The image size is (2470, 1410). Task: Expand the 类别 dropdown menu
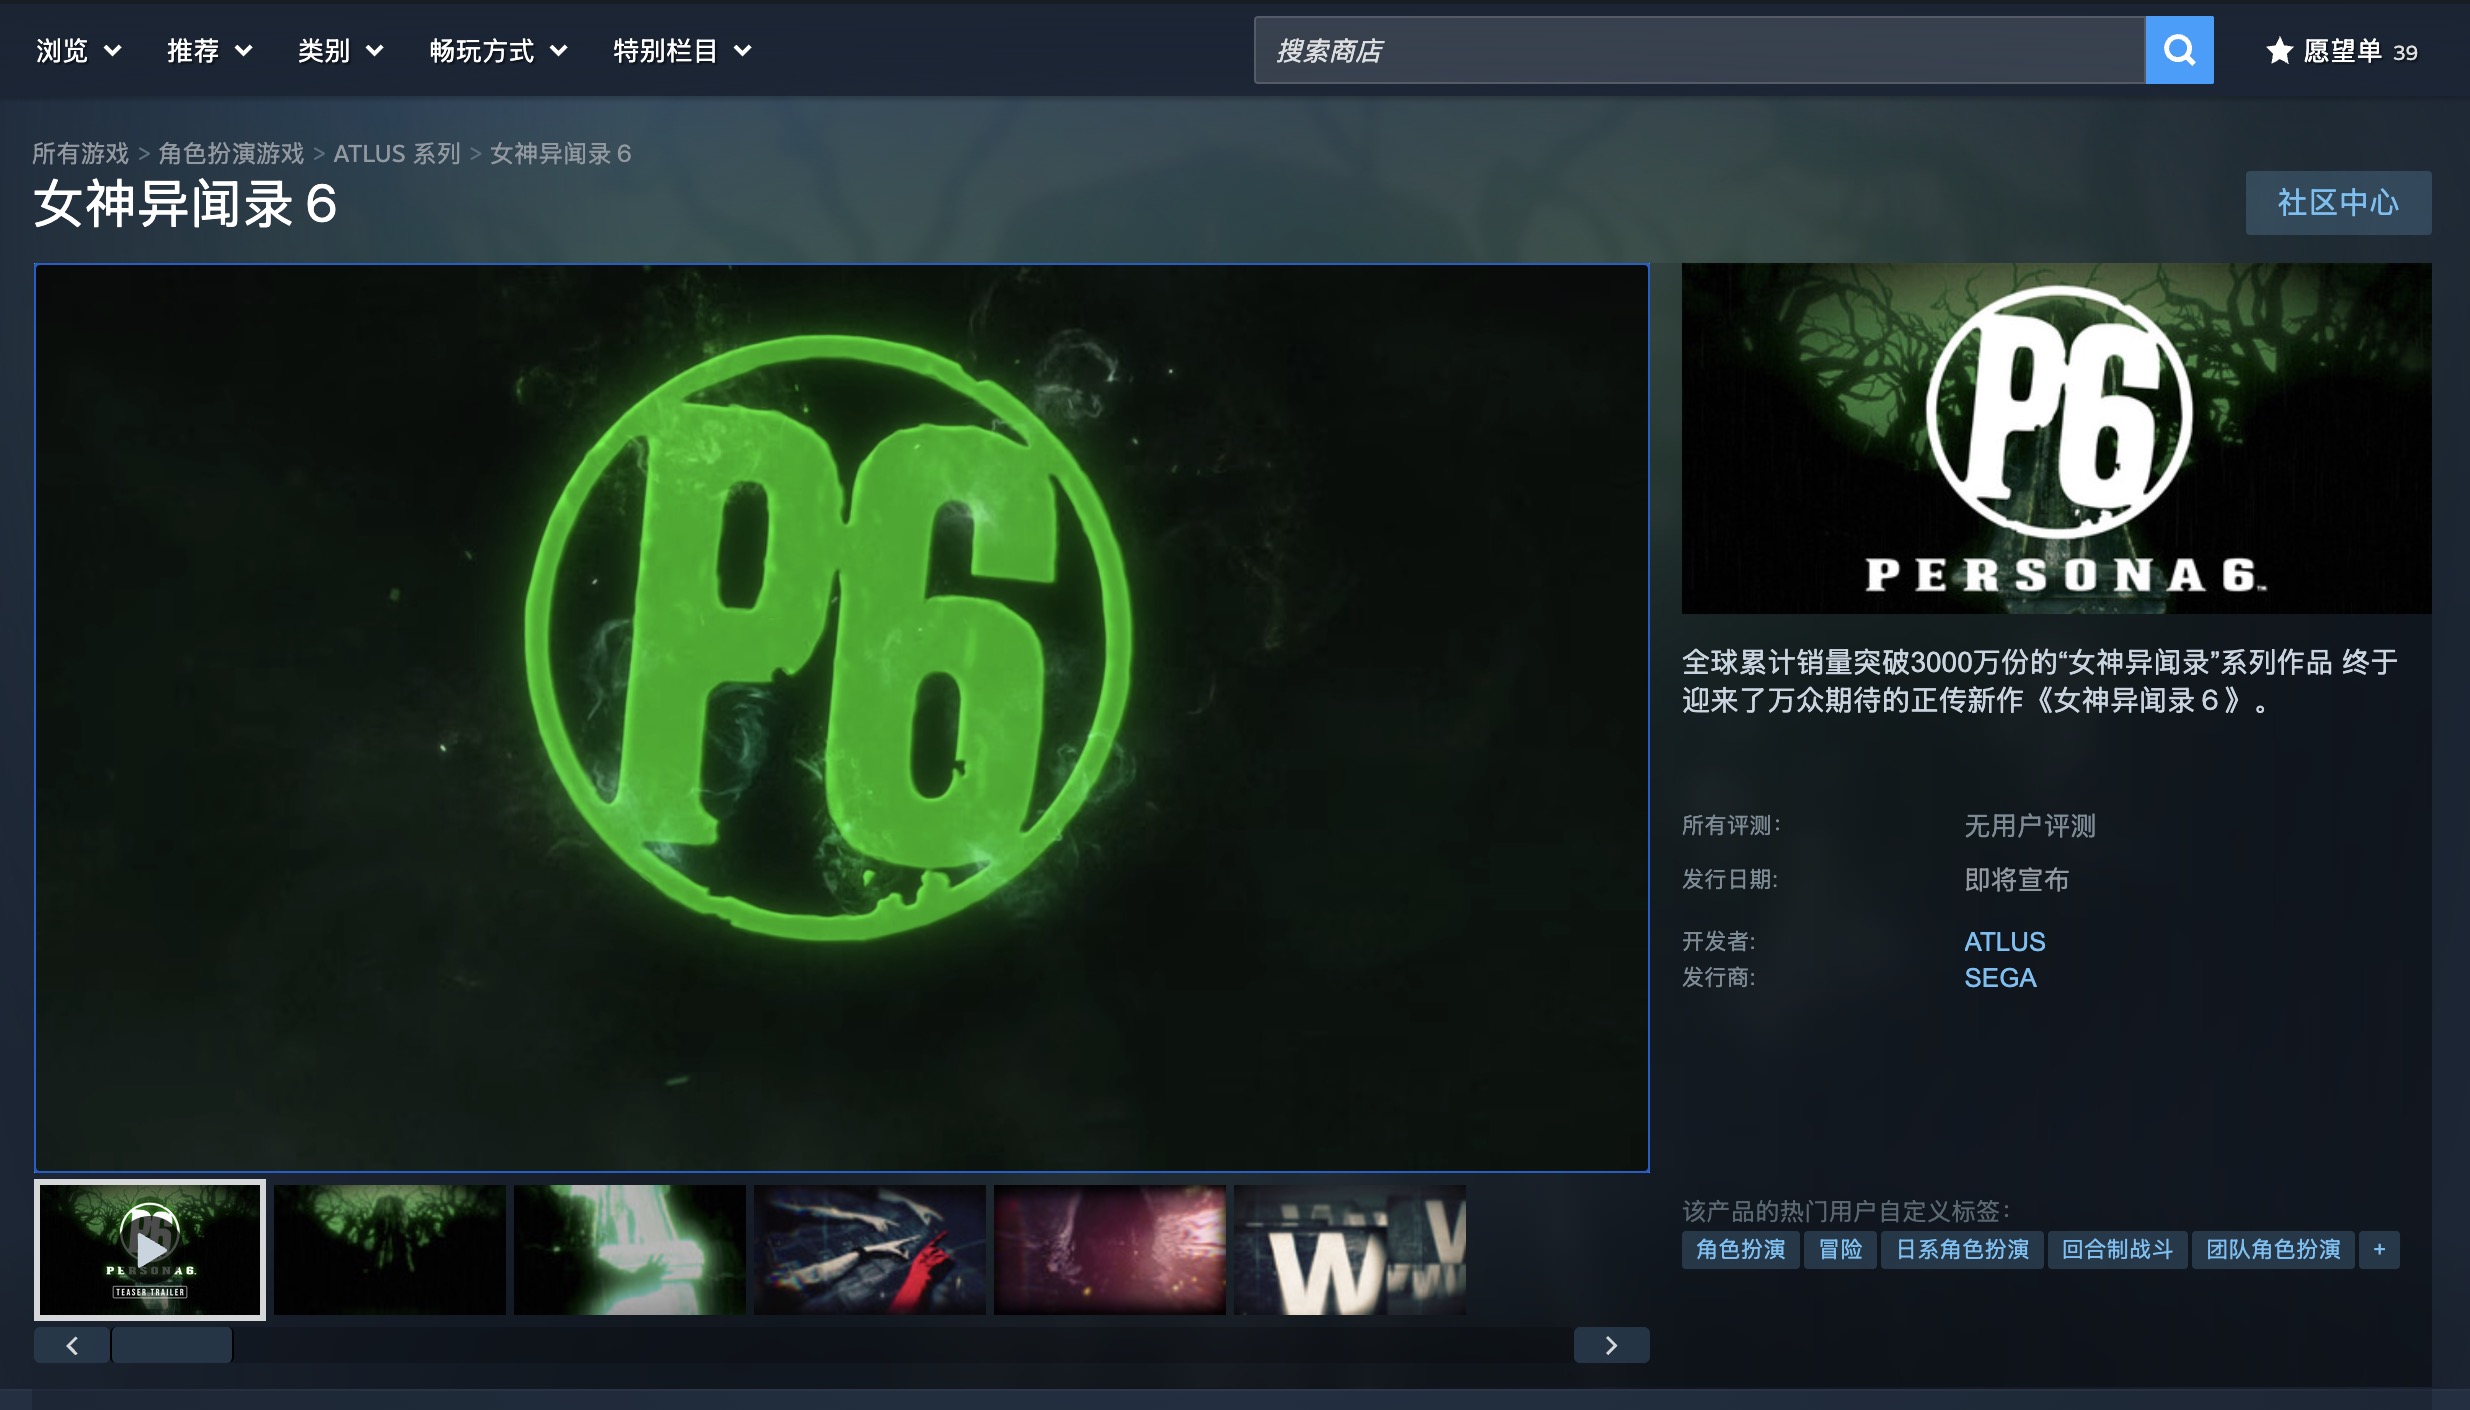[x=341, y=51]
